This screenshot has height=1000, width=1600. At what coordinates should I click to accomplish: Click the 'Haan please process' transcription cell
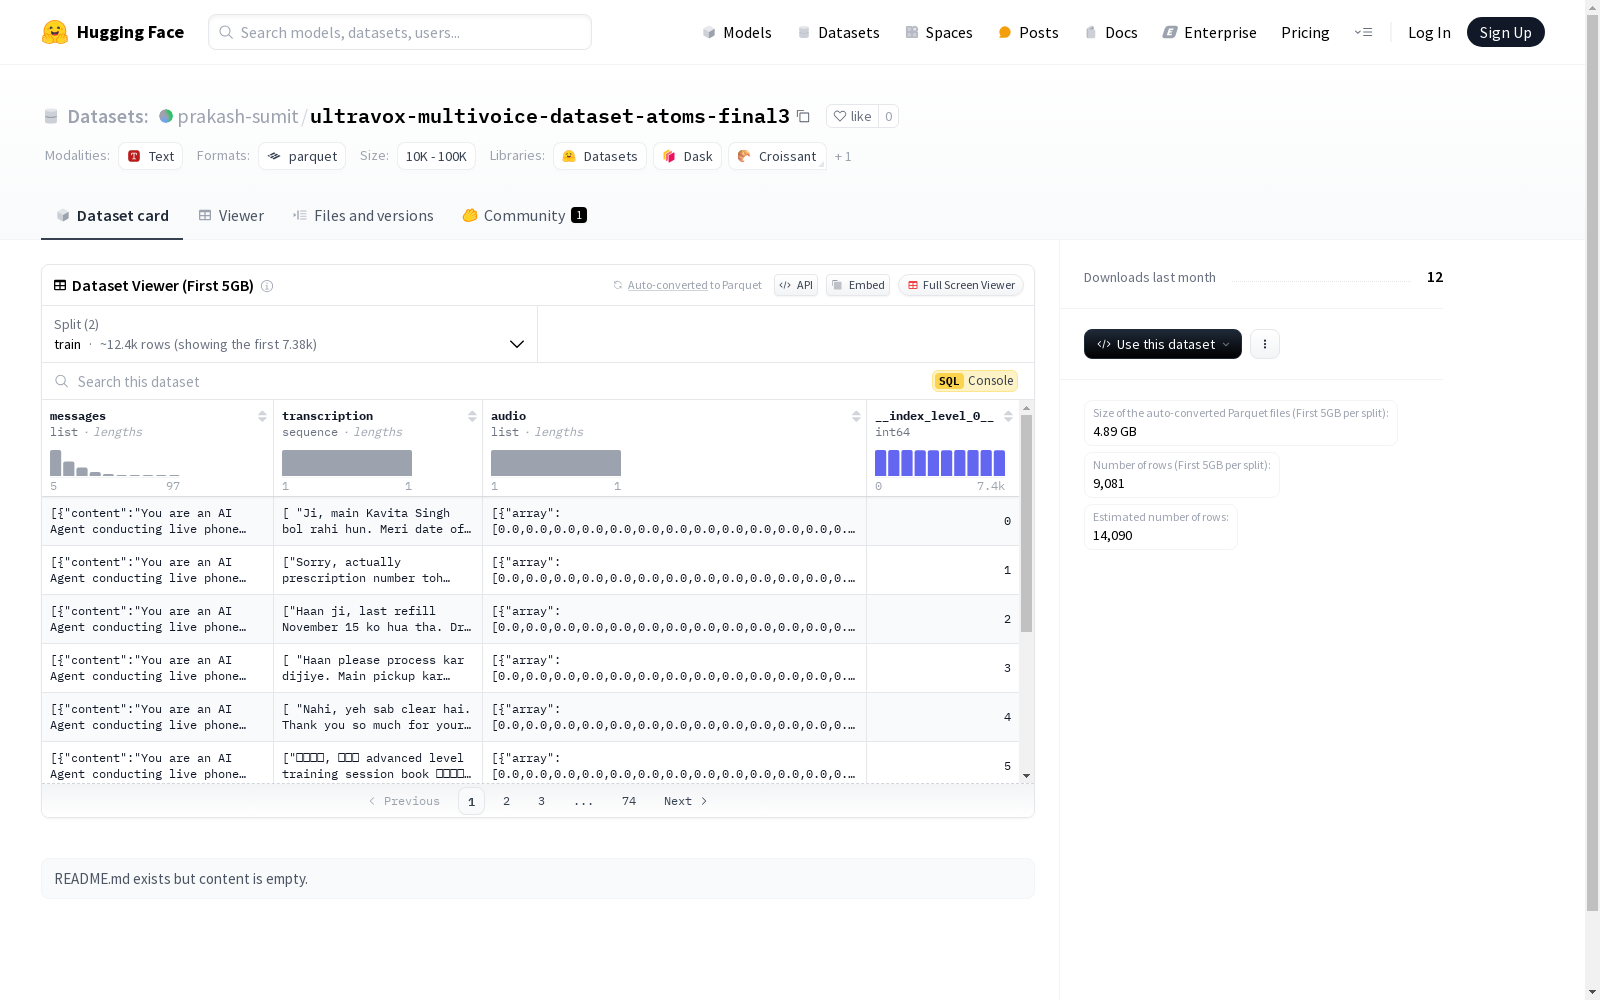point(378,668)
